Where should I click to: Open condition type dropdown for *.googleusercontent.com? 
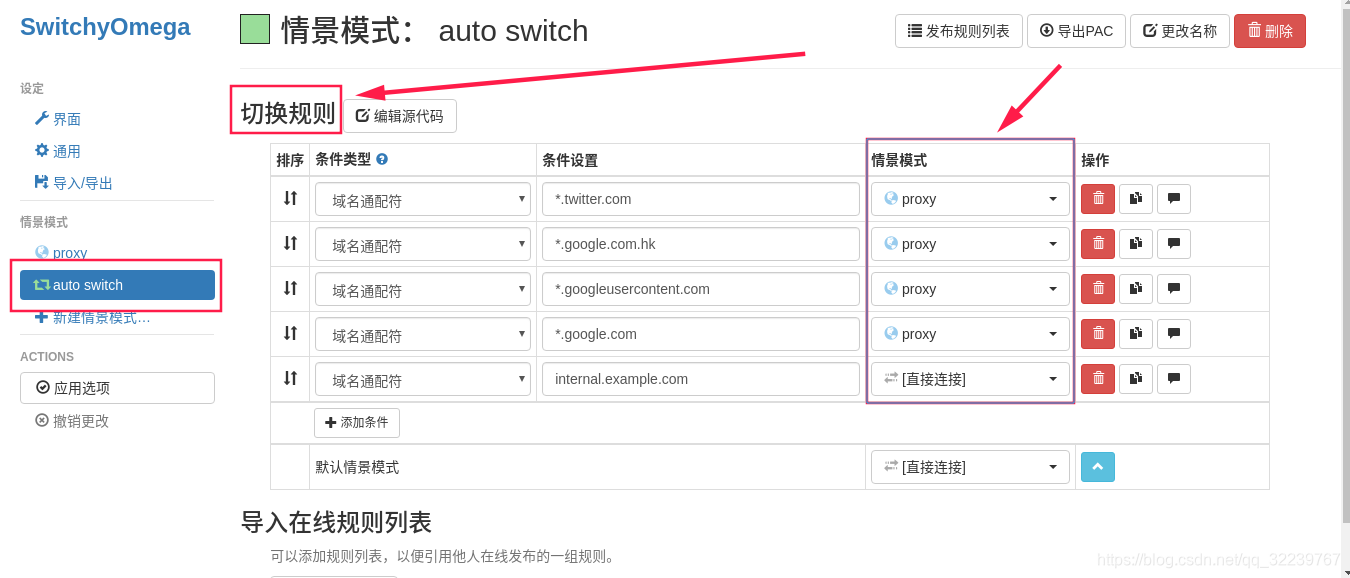tap(423, 289)
